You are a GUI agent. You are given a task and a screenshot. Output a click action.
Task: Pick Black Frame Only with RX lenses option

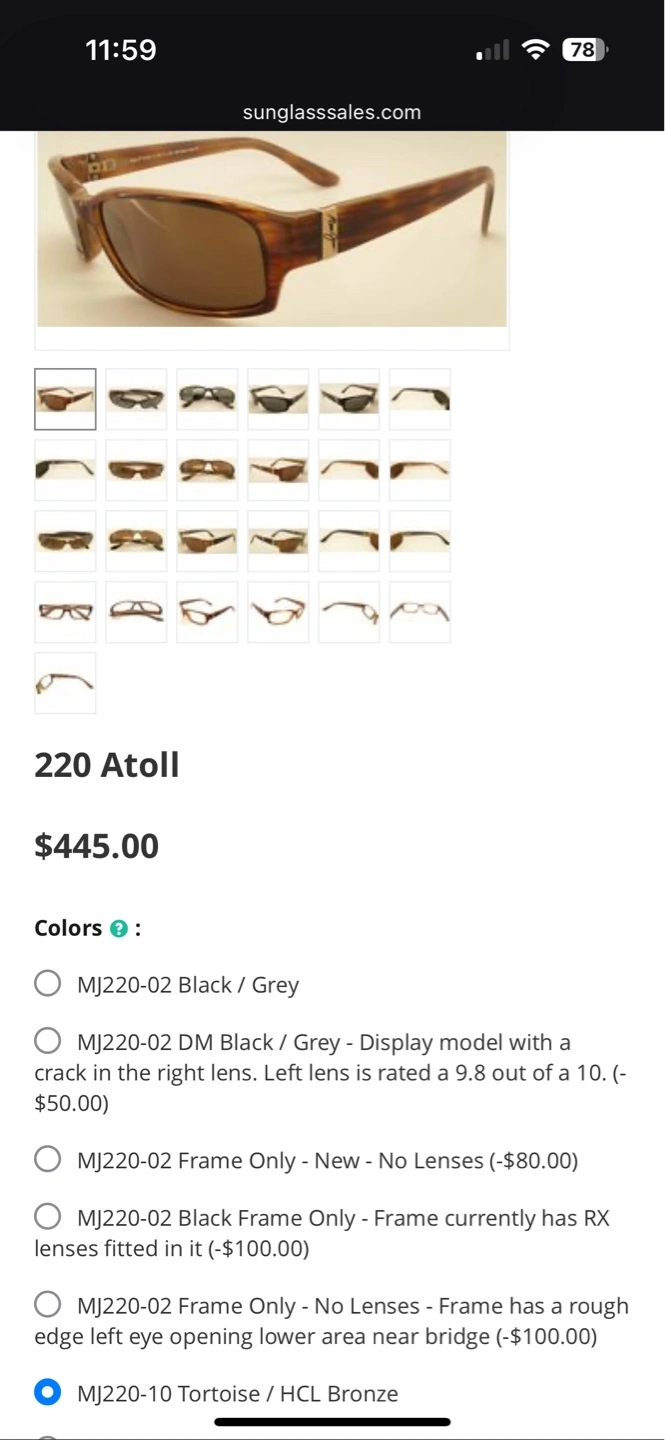tap(48, 1218)
